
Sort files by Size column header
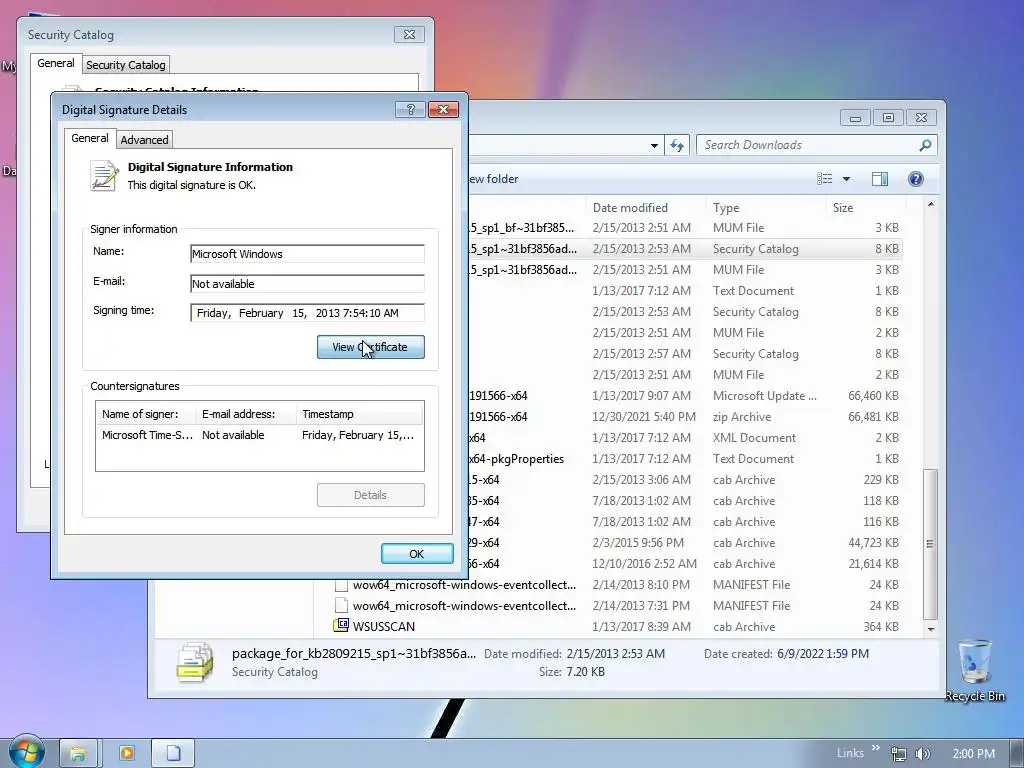pyautogui.click(x=865, y=208)
